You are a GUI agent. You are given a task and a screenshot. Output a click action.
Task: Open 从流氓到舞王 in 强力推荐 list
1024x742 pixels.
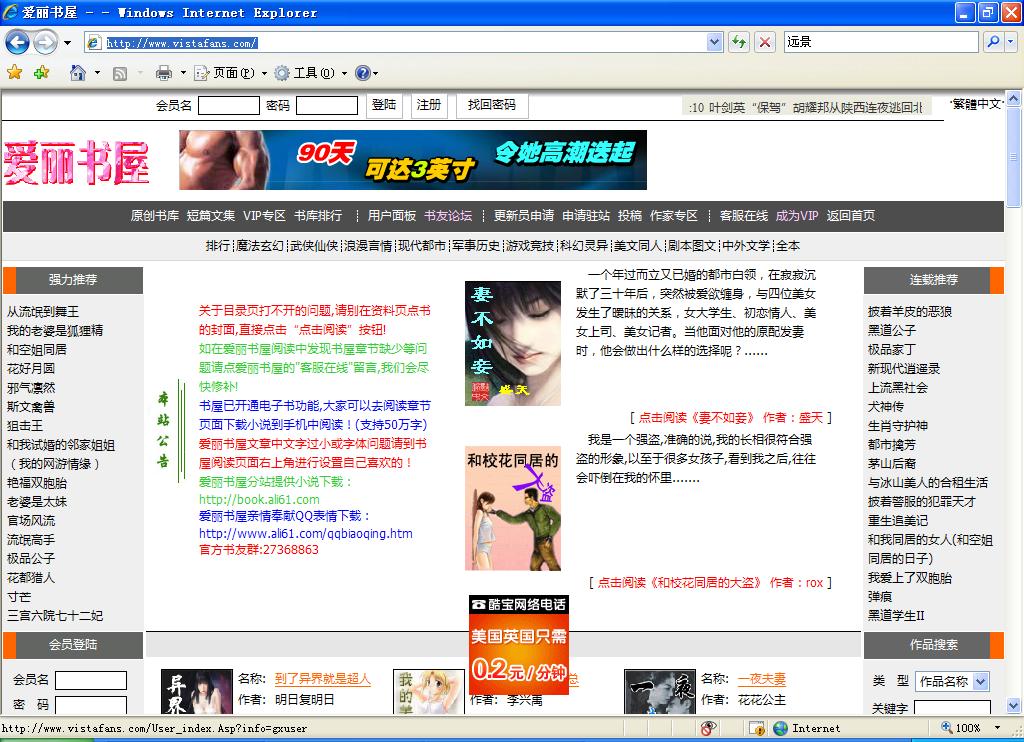(43, 312)
